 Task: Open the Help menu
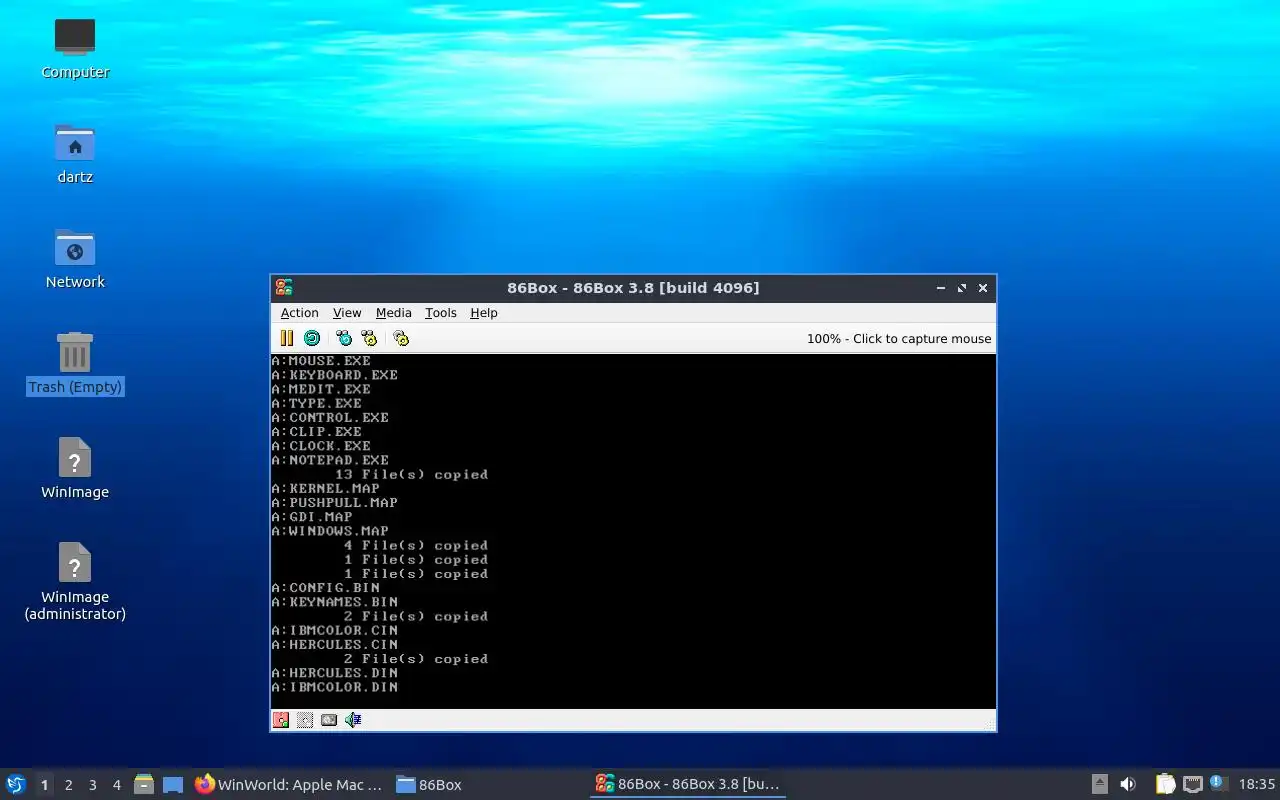click(x=483, y=313)
